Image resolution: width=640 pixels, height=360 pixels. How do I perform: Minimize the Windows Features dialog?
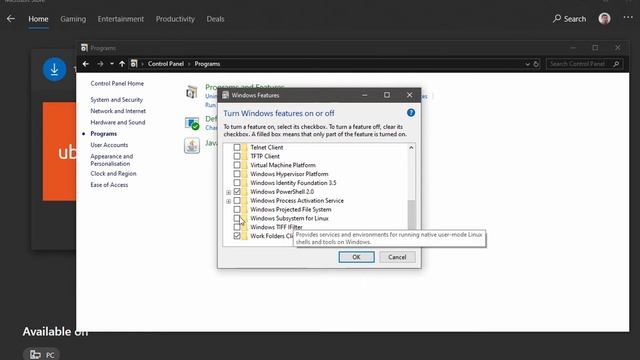coord(364,95)
